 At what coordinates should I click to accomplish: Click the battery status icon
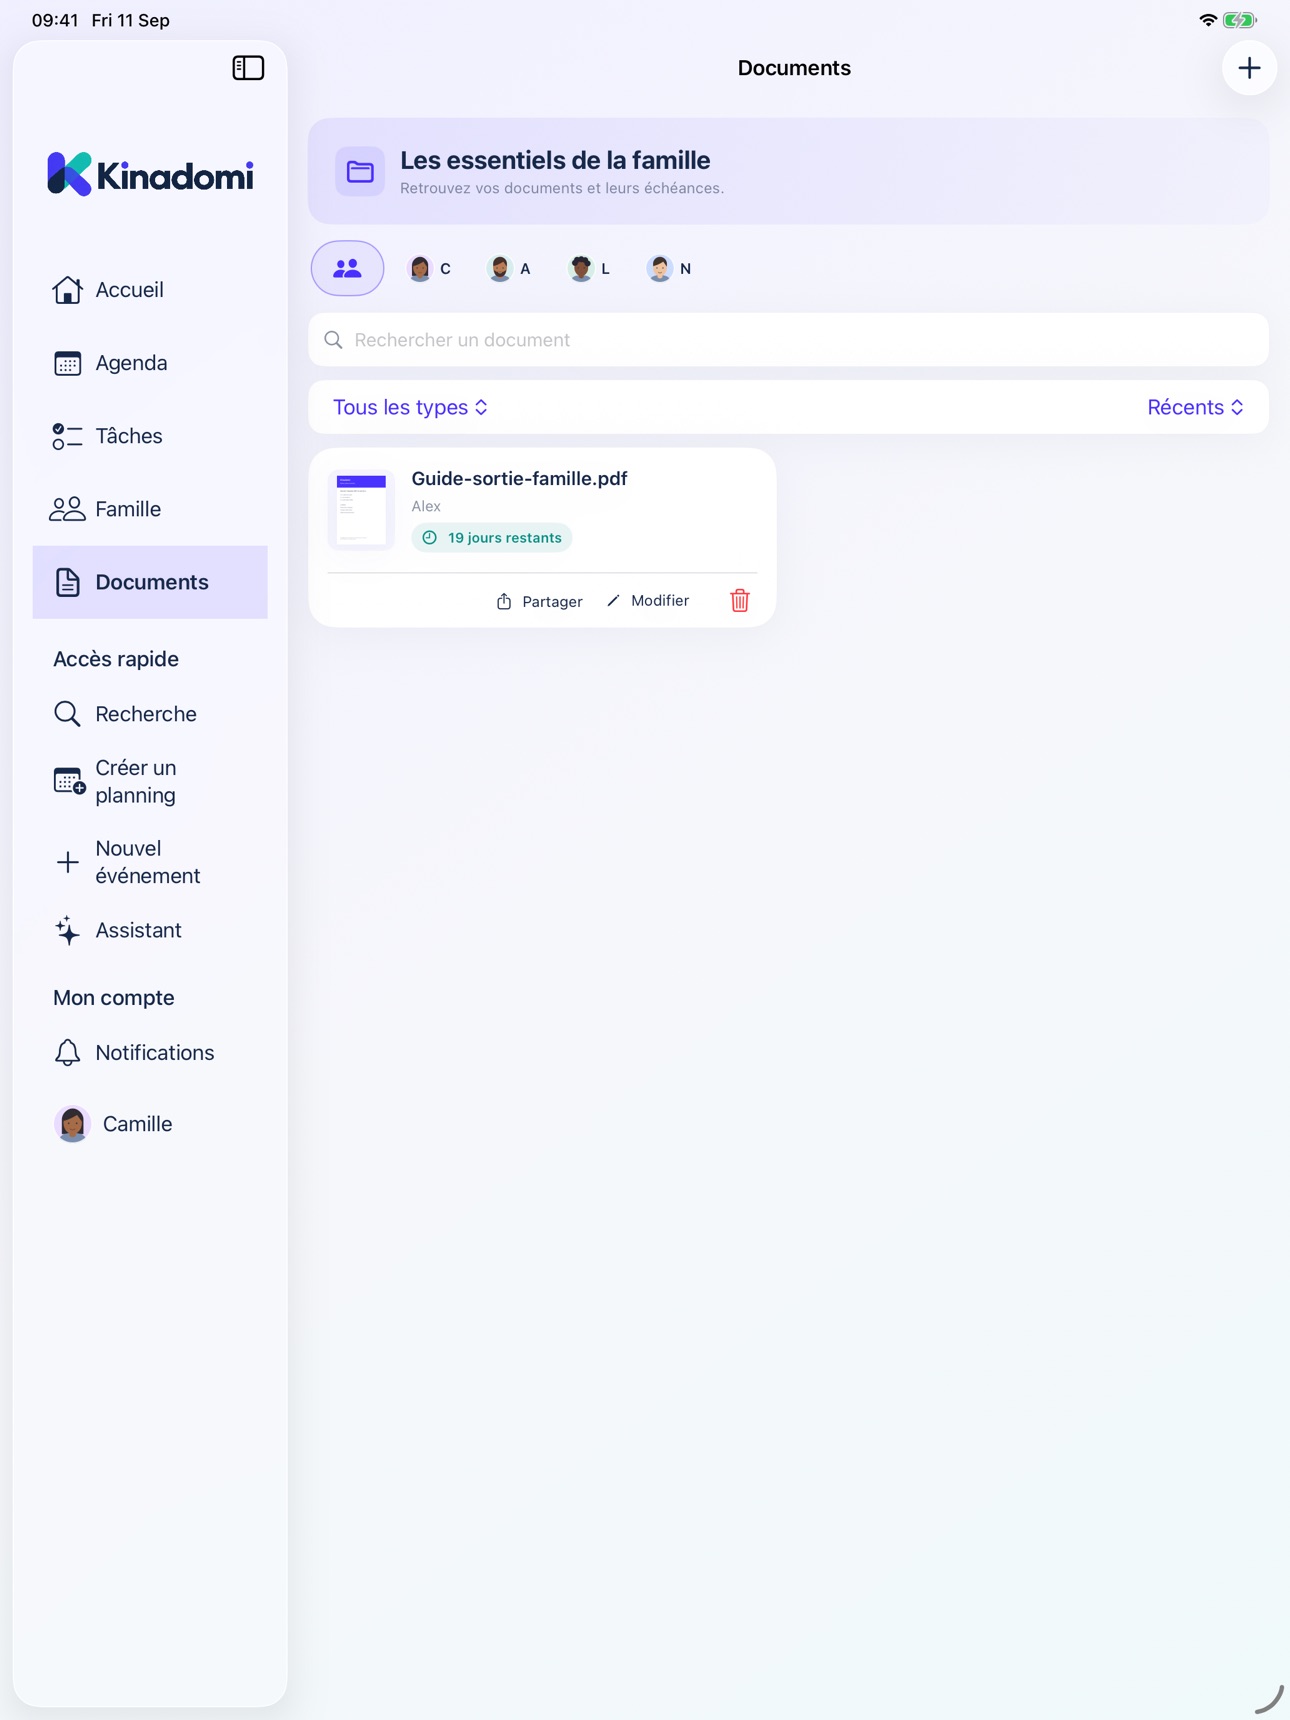click(x=1240, y=20)
